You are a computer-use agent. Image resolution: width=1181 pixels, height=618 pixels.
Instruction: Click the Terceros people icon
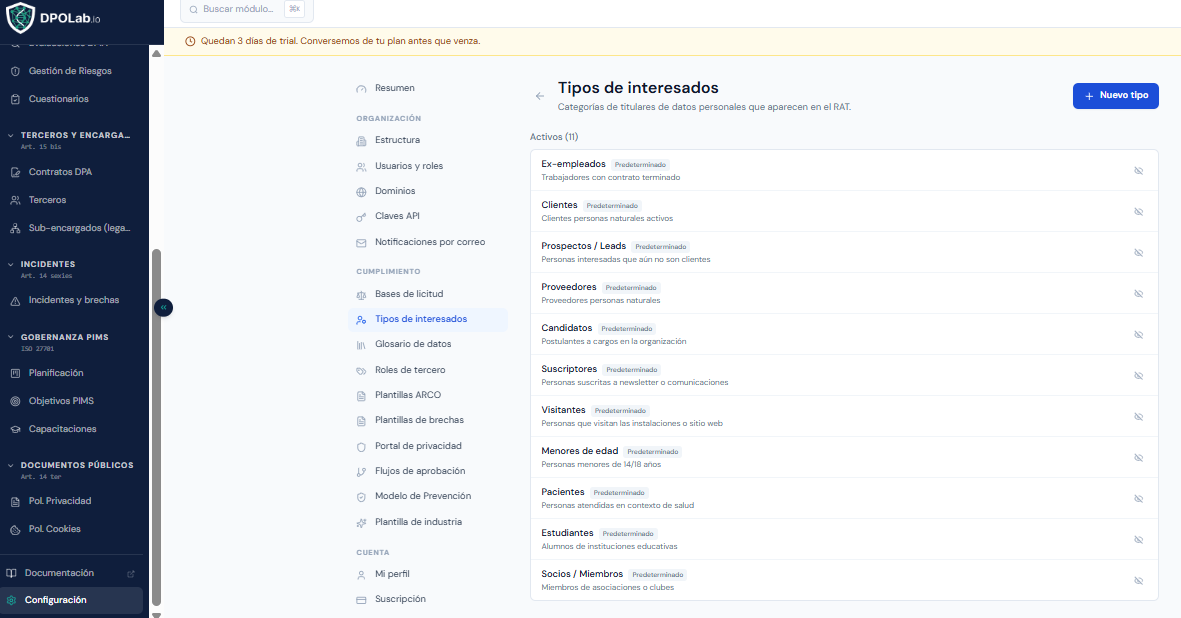15,200
